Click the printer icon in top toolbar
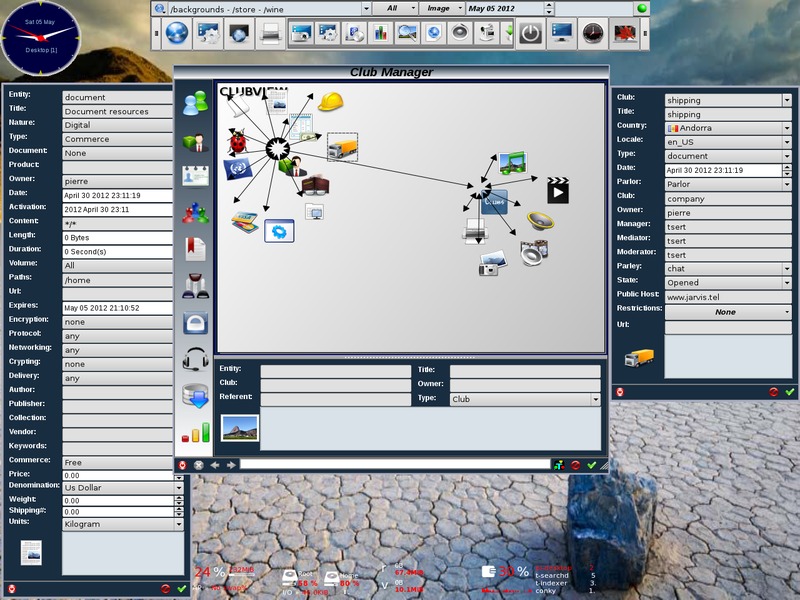 tap(269, 33)
